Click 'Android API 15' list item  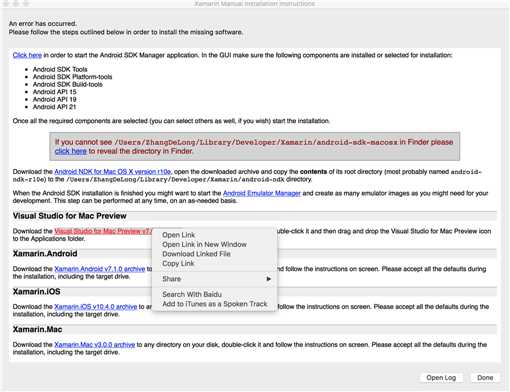(55, 92)
